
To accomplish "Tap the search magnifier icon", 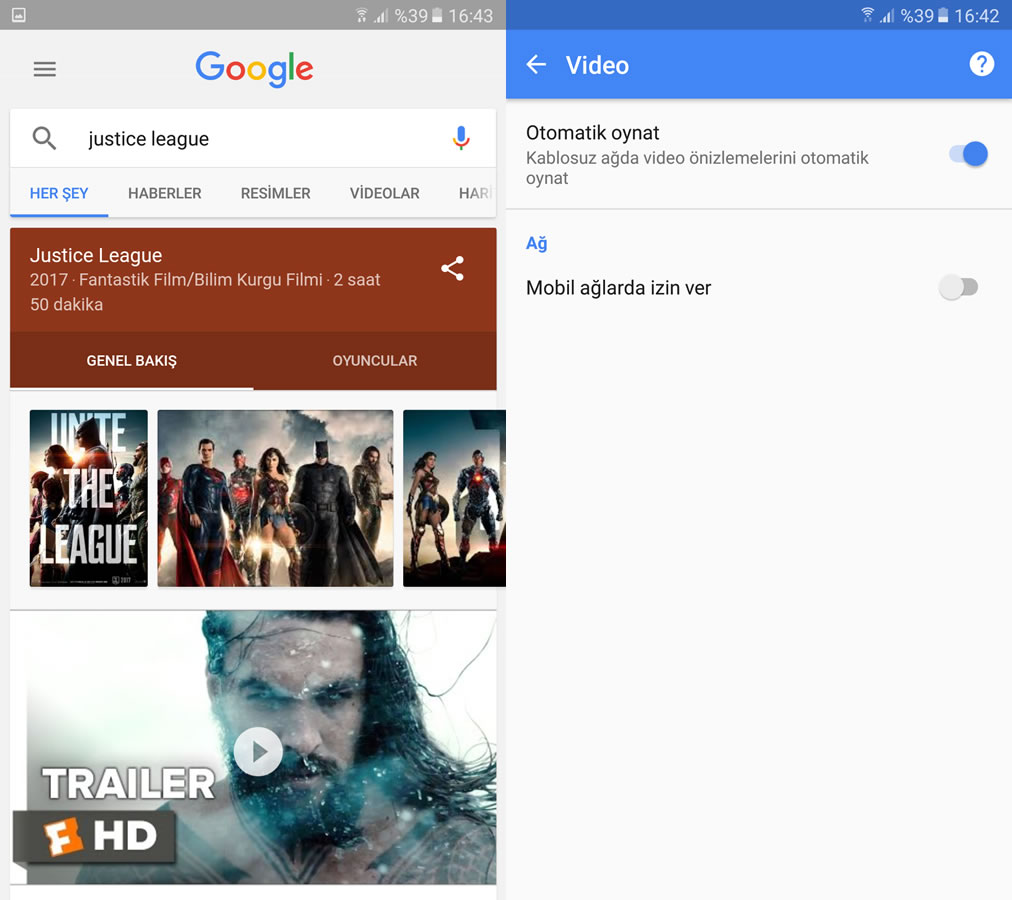I will (44, 138).
